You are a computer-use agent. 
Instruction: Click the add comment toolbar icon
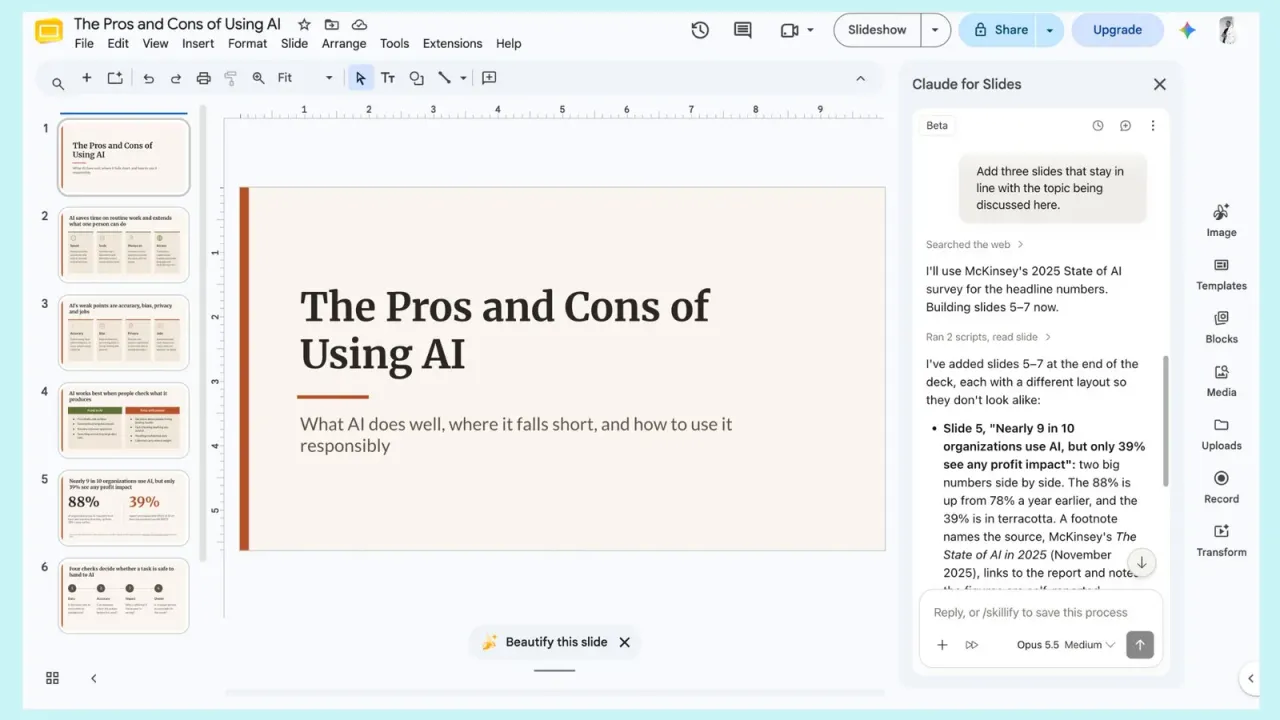(489, 78)
